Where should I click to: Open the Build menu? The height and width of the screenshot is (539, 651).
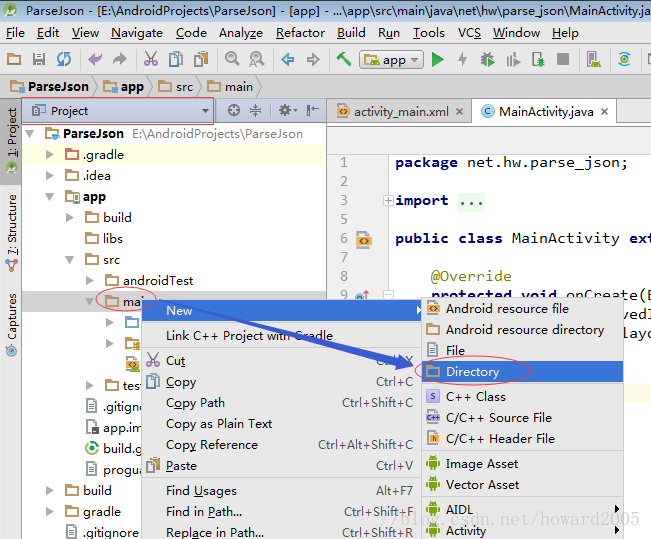351,33
